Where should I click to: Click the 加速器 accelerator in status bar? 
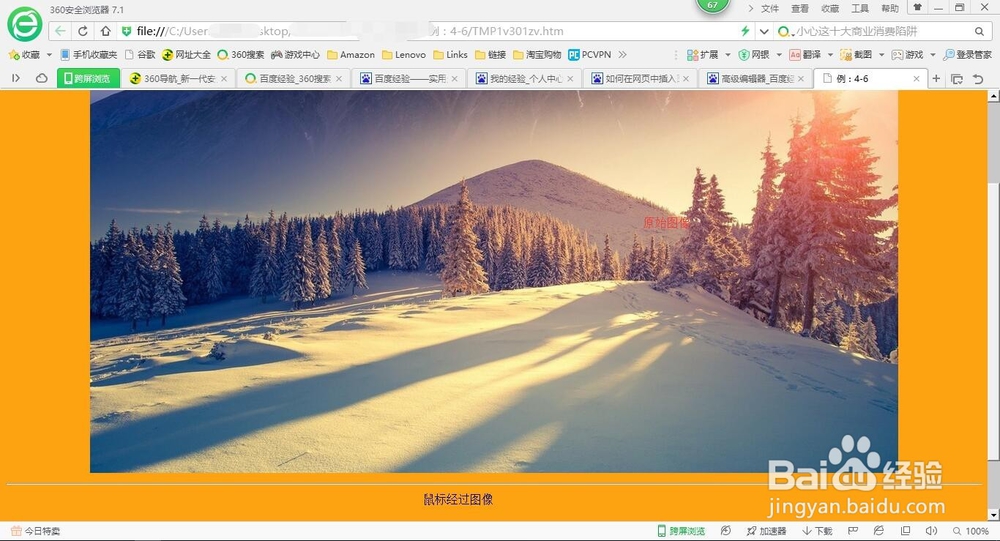(767, 531)
